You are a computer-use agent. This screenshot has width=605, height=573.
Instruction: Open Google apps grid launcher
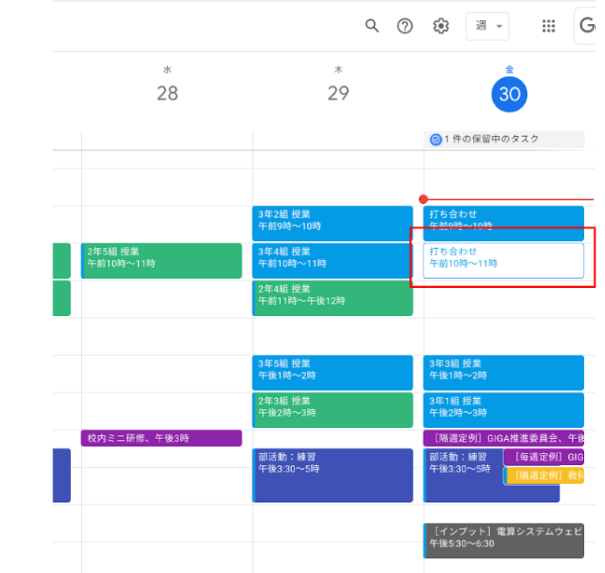point(548,26)
